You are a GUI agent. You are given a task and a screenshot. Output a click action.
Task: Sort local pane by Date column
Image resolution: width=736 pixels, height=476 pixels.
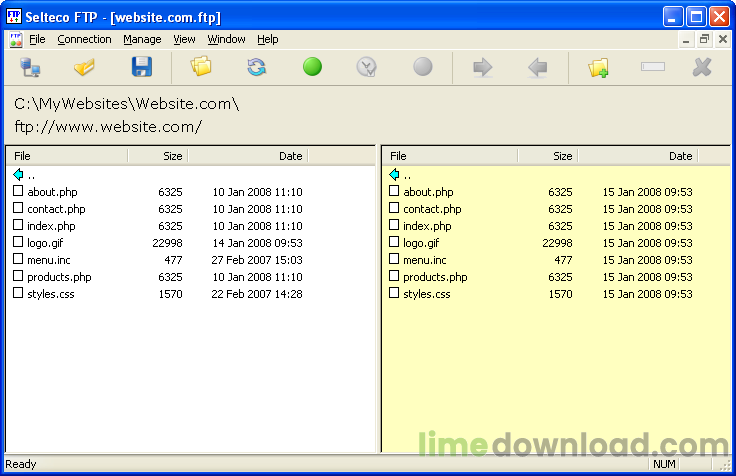pyautogui.click(x=248, y=156)
